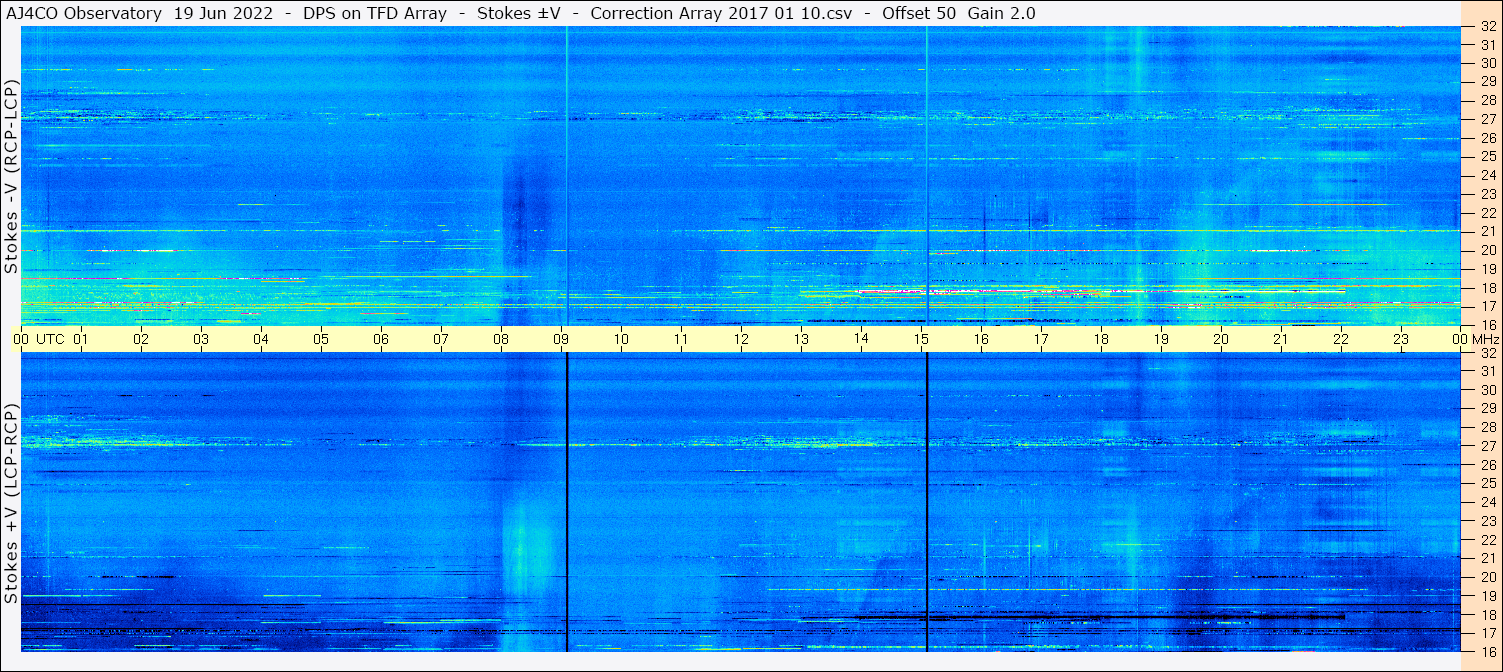The height and width of the screenshot is (672, 1503).
Task: Select the 07 hour tick label
Action: pos(441,339)
